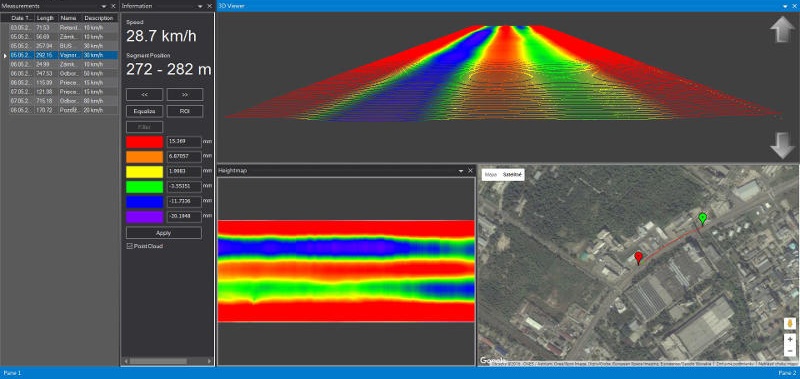This screenshot has width=800, height=379.
Task: Open Heightmap panel dropdown arrow
Action: [461, 170]
